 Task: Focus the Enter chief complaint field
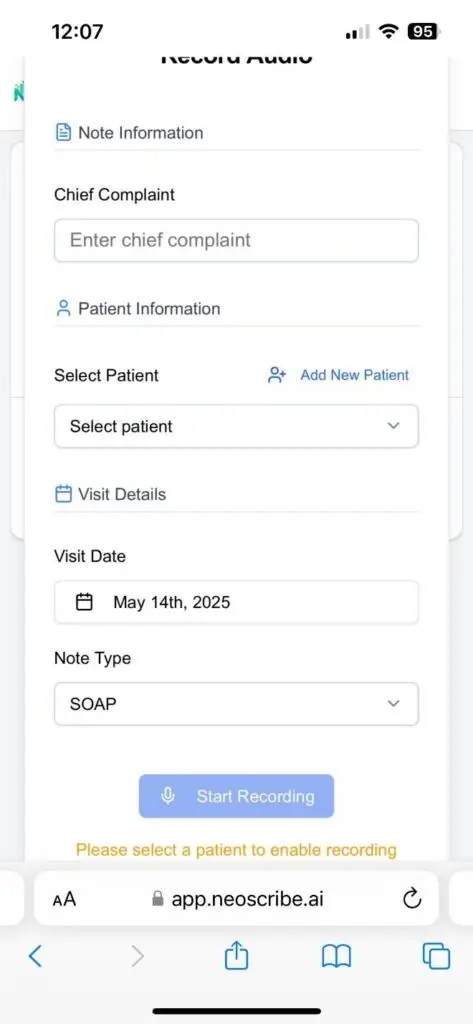point(236,240)
